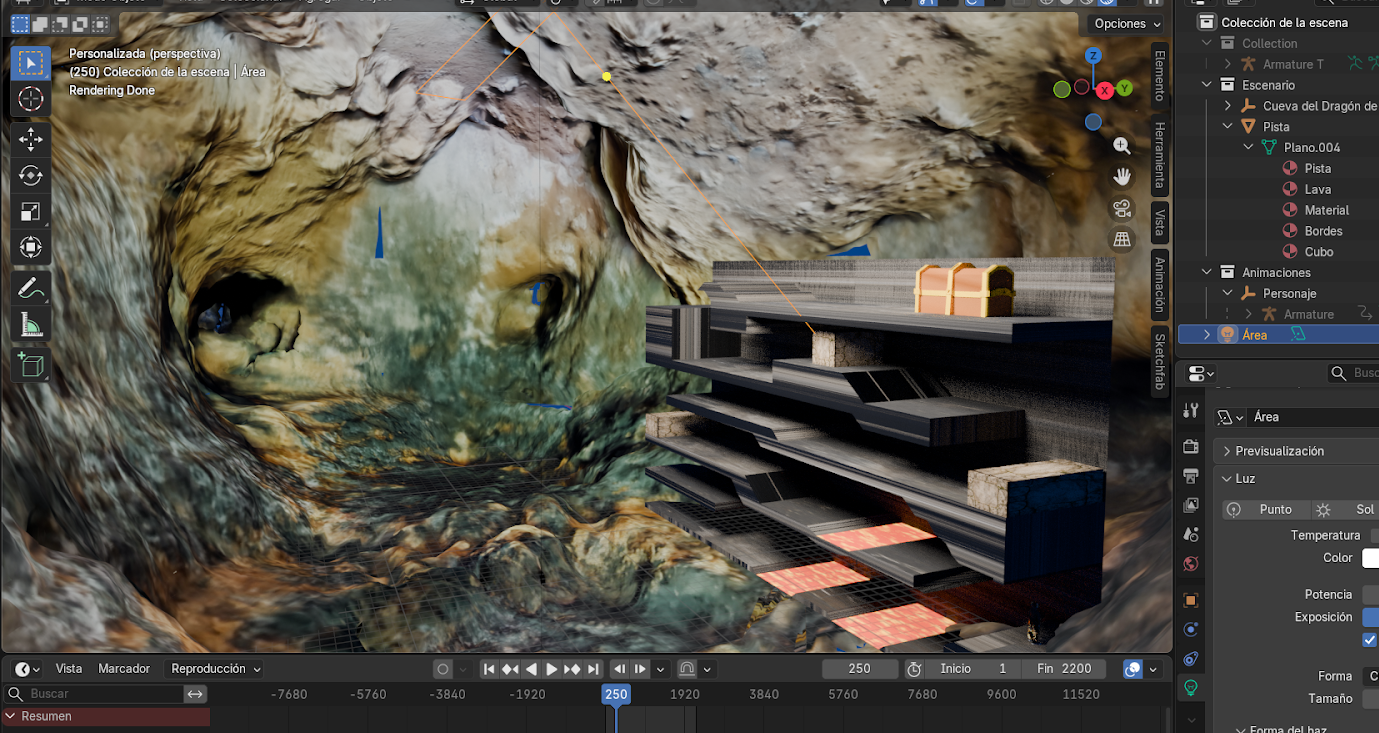This screenshot has width=1379, height=733.
Task: Click the white Color swatch for the light
Action: tap(1370, 558)
